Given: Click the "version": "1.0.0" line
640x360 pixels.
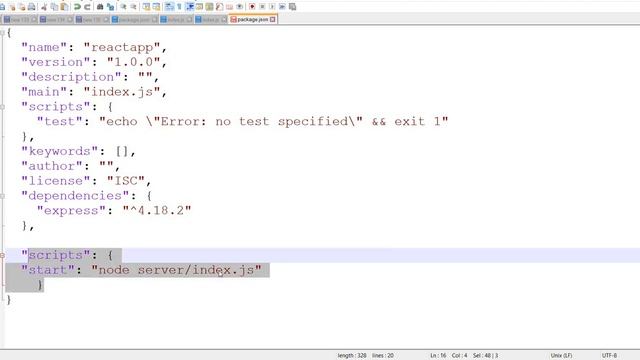Looking at the screenshot, I should [94, 62].
